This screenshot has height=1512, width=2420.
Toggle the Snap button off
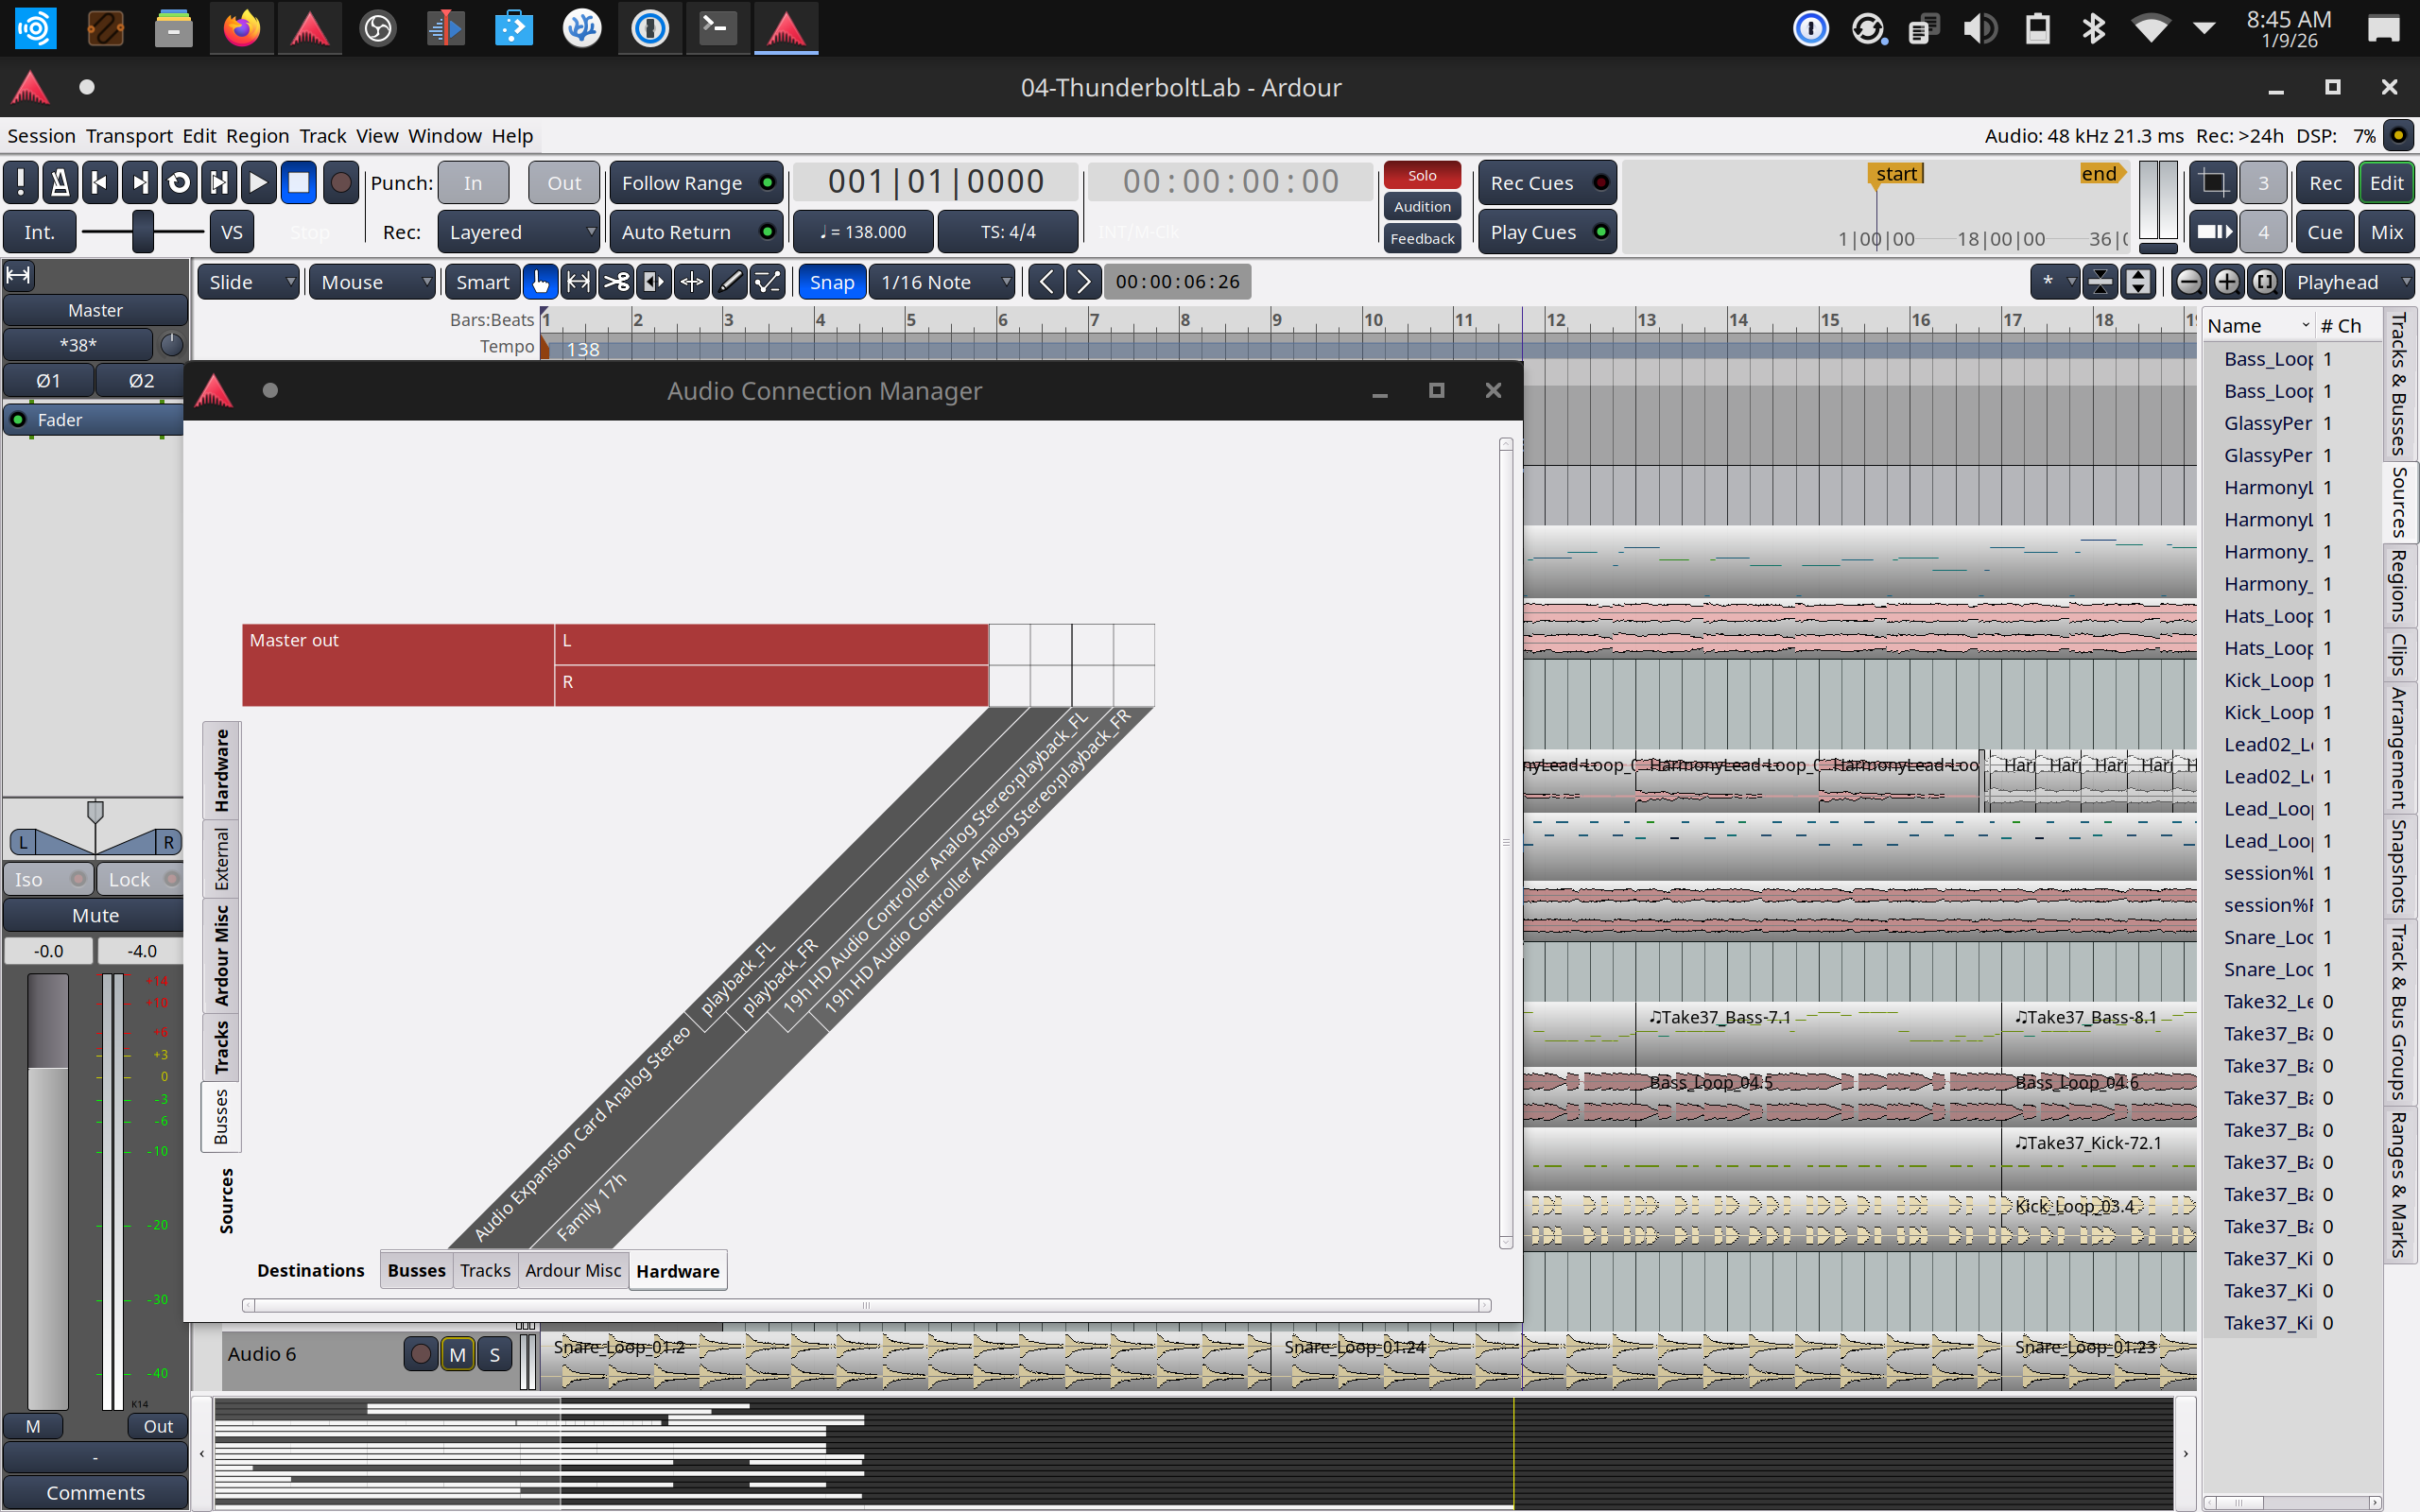(x=831, y=282)
